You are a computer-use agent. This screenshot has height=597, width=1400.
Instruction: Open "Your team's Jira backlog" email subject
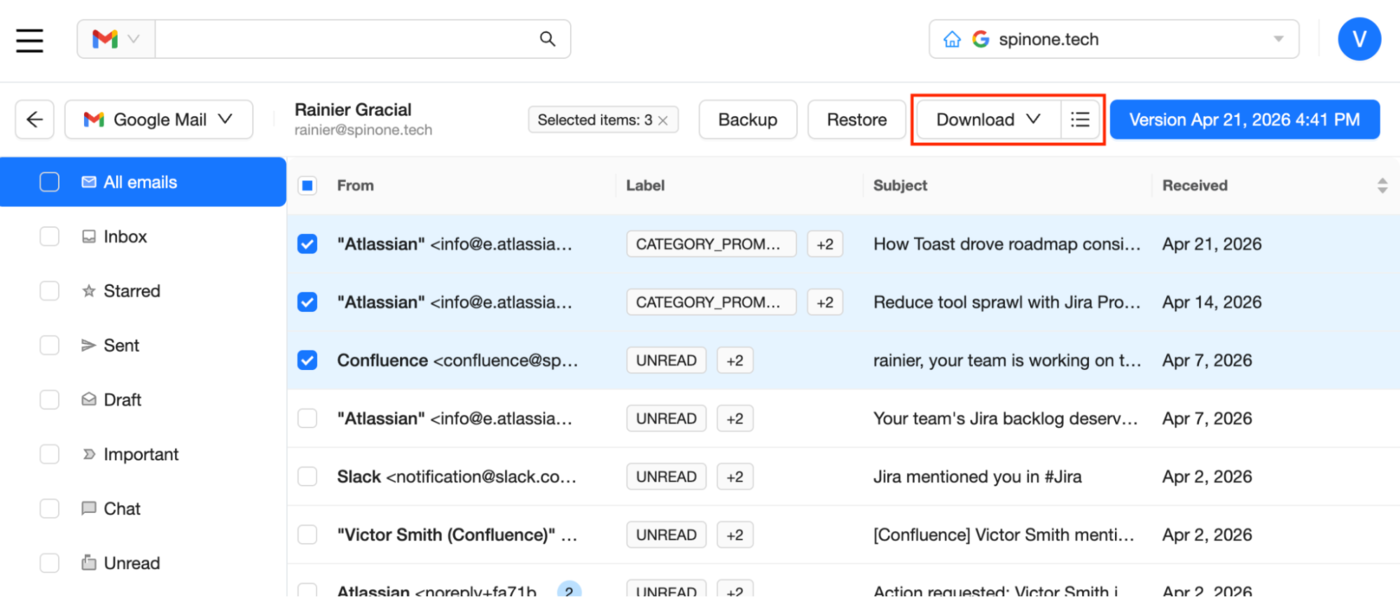coord(1006,419)
